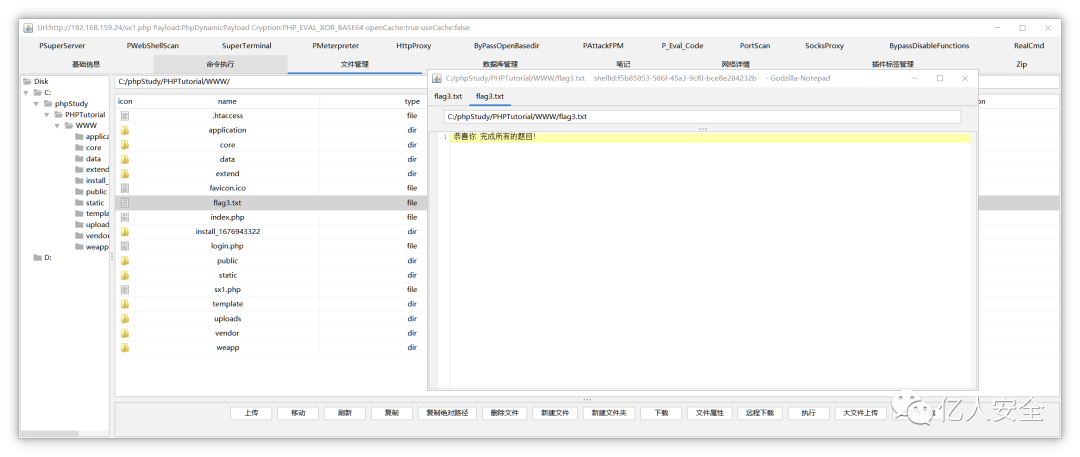Click the folder icon beside extend in the table
This screenshot has height=457, width=1080.
[x=125, y=174]
